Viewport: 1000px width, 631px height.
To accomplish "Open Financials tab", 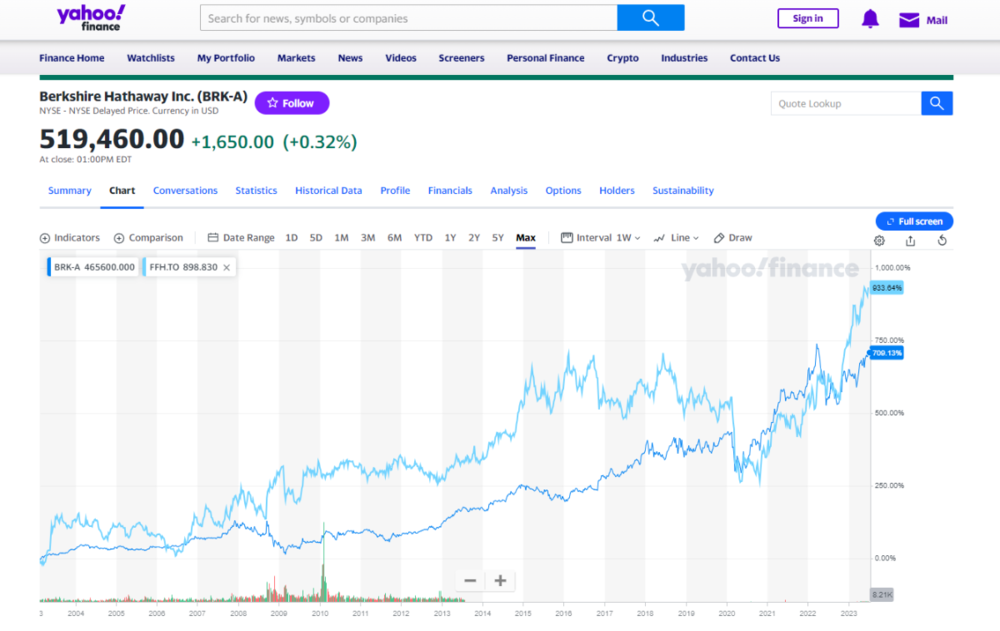I will (450, 190).
